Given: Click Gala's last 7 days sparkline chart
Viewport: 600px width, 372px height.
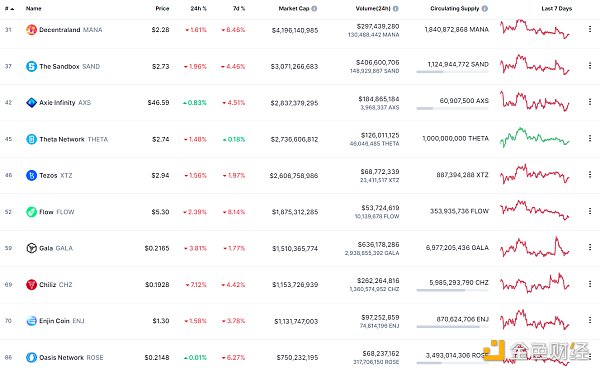Looking at the screenshot, I should [535, 247].
